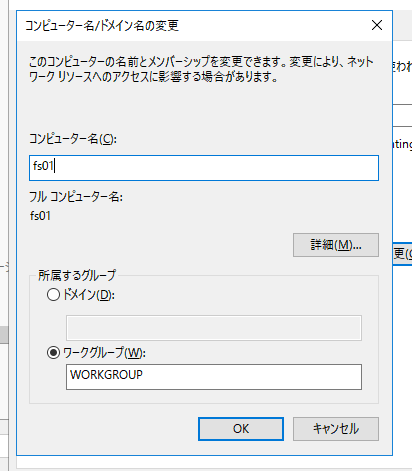Screen dimensions: 412x471
Task: Click the コンピューター名(C): label
Action: (73, 139)
